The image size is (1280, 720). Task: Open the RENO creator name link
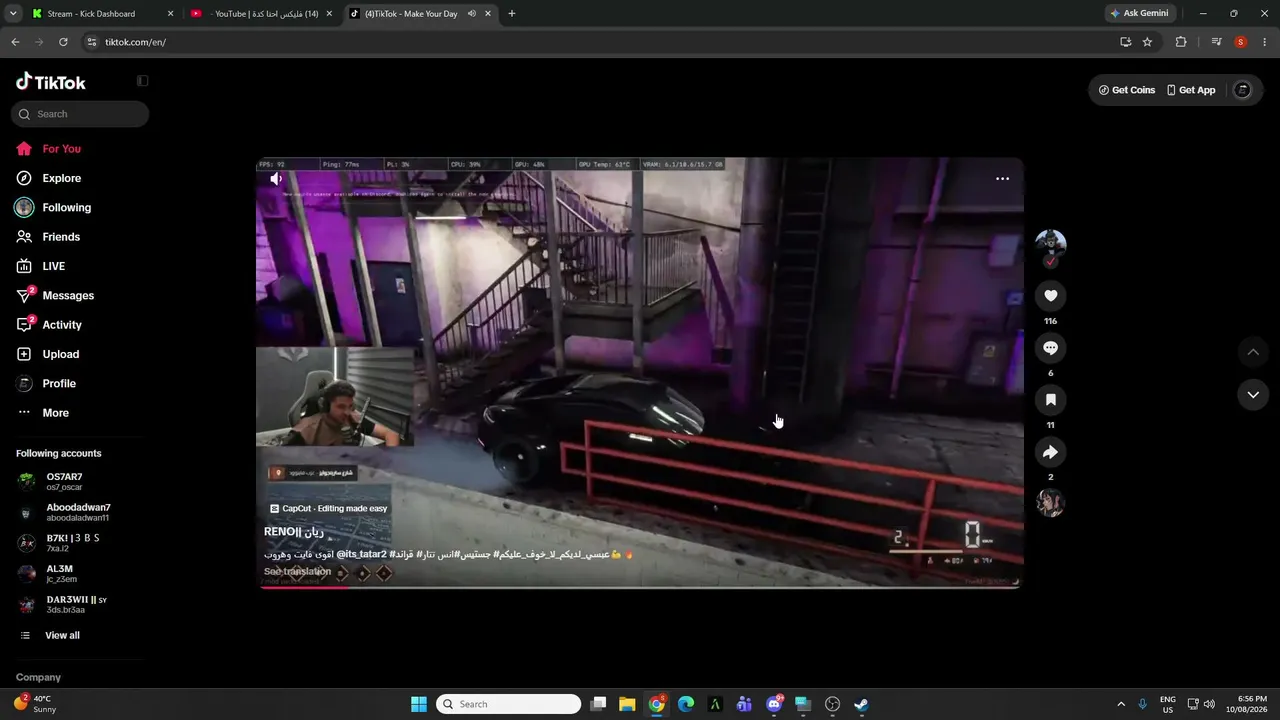pos(294,532)
